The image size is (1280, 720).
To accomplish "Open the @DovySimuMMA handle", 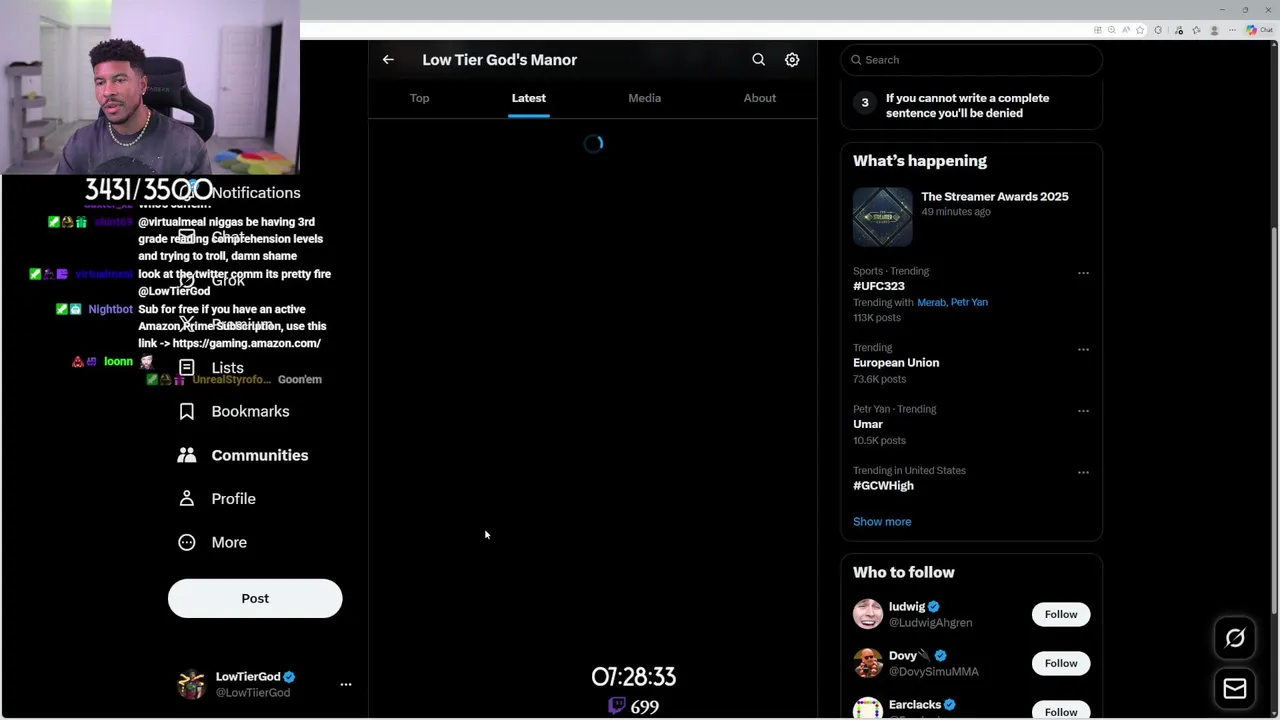I will pos(934,672).
